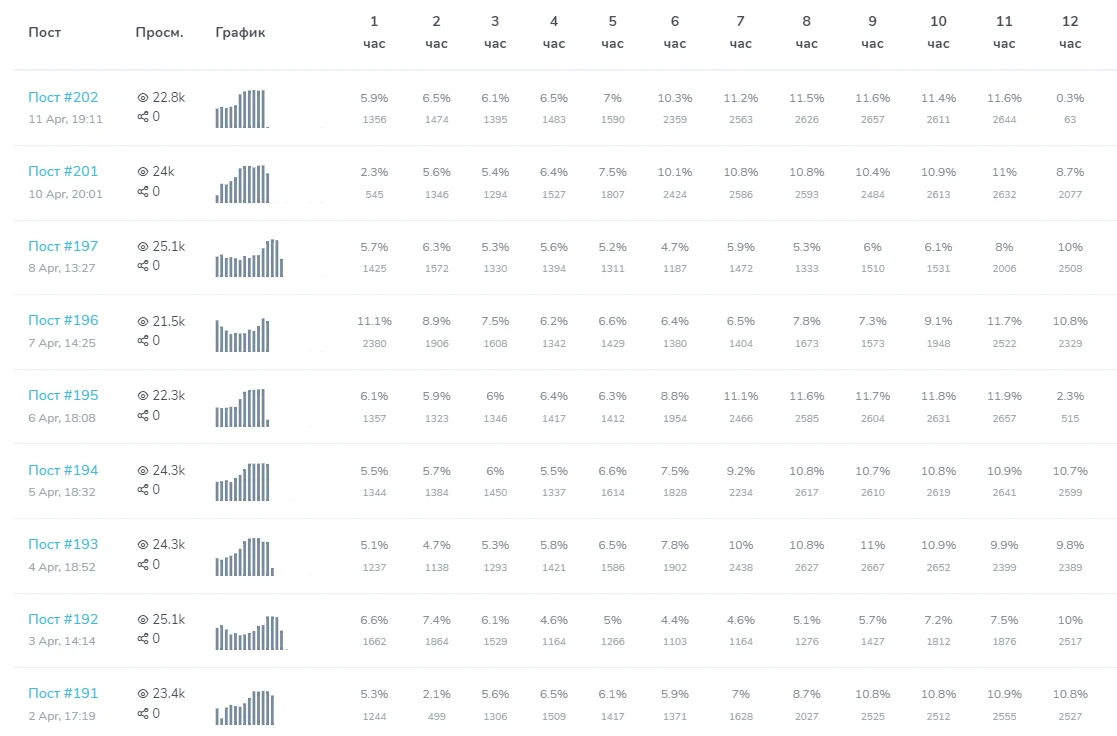Screen dimensions: 1117x736
Task: Click the views eye icon for Пост #202
Action: point(142,97)
